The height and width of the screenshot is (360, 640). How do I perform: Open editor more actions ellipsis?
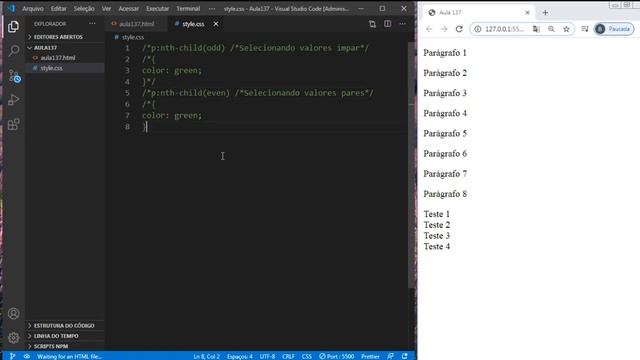[x=402, y=24]
